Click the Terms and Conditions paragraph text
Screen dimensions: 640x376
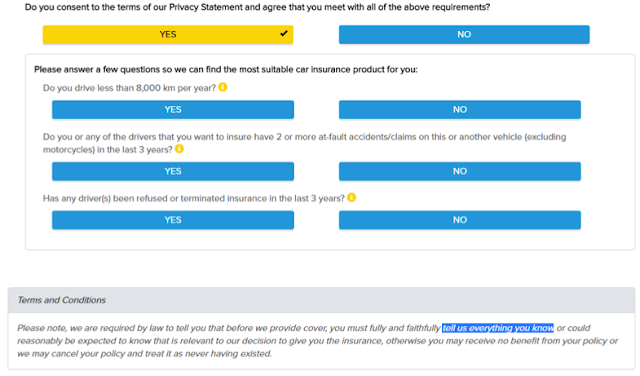(x=318, y=340)
